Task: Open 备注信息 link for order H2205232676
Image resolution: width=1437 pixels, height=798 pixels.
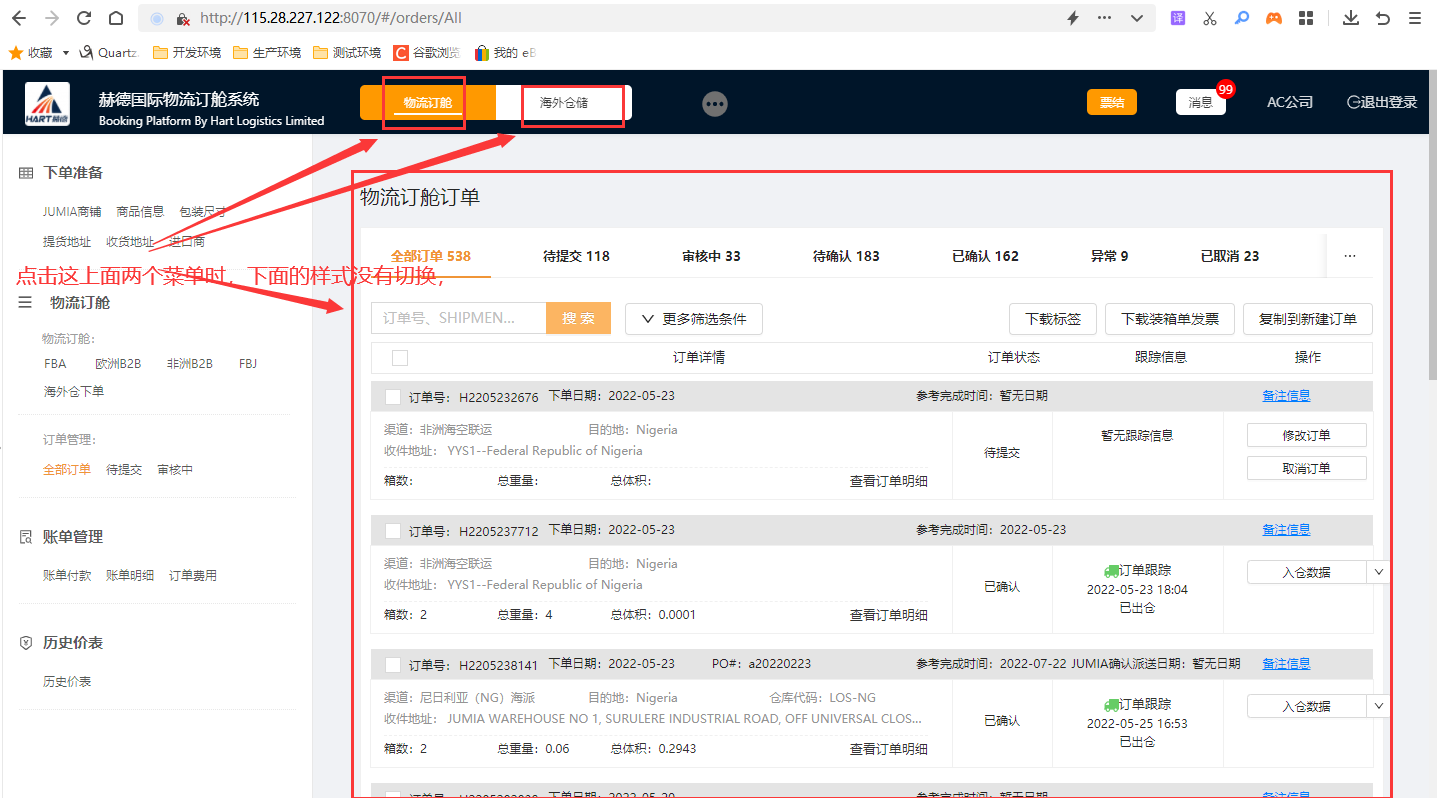Action: pos(1285,396)
